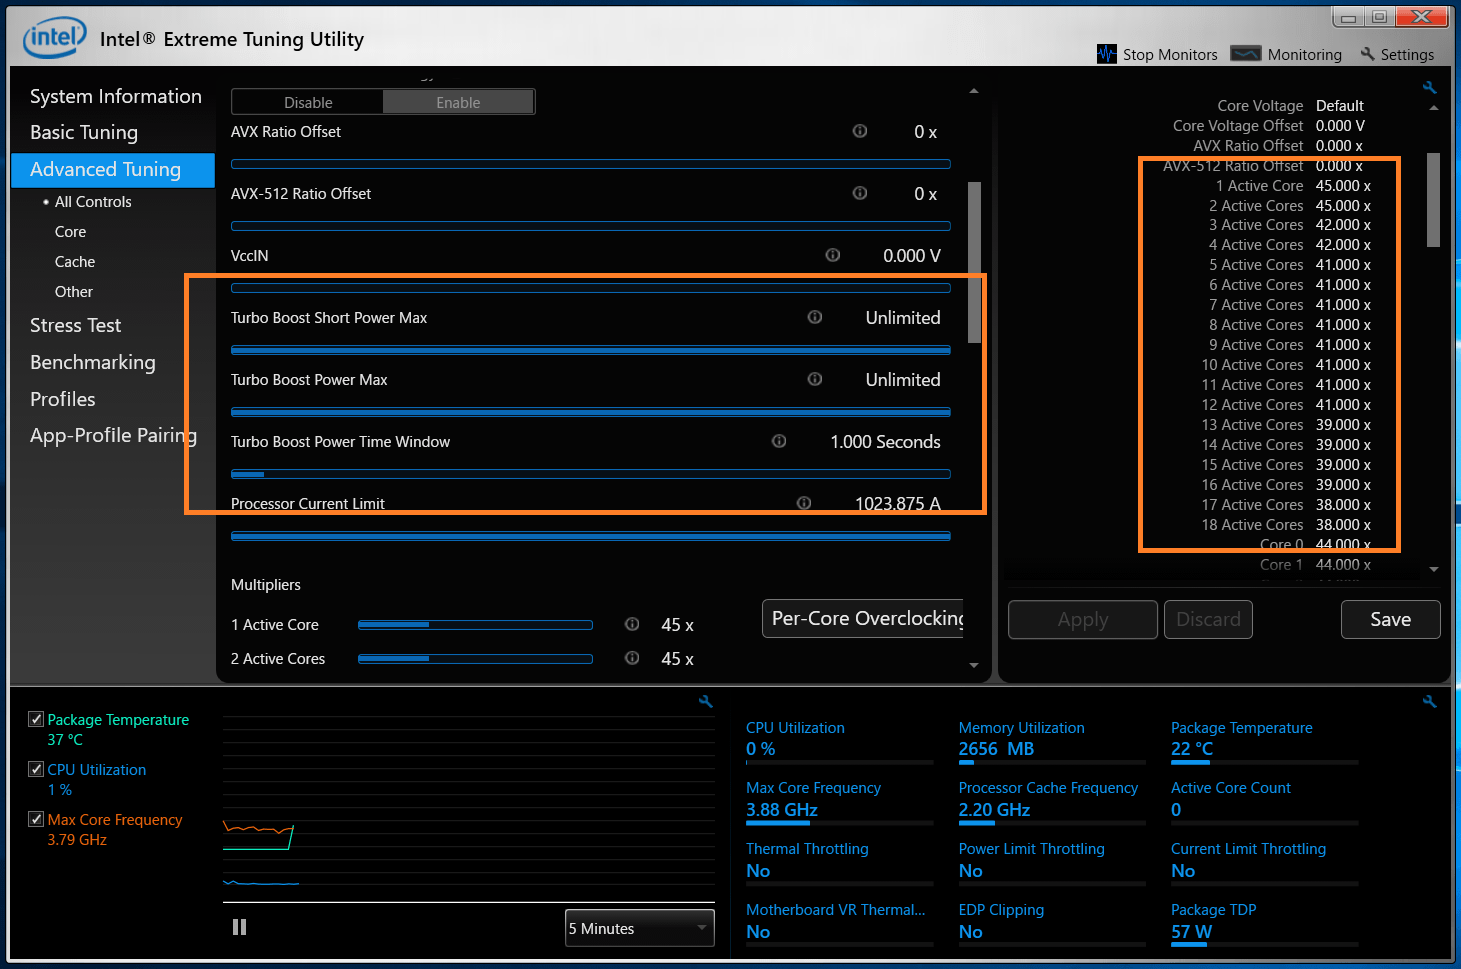Click the wrench icon atop the right settings panel

tap(1429, 88)
